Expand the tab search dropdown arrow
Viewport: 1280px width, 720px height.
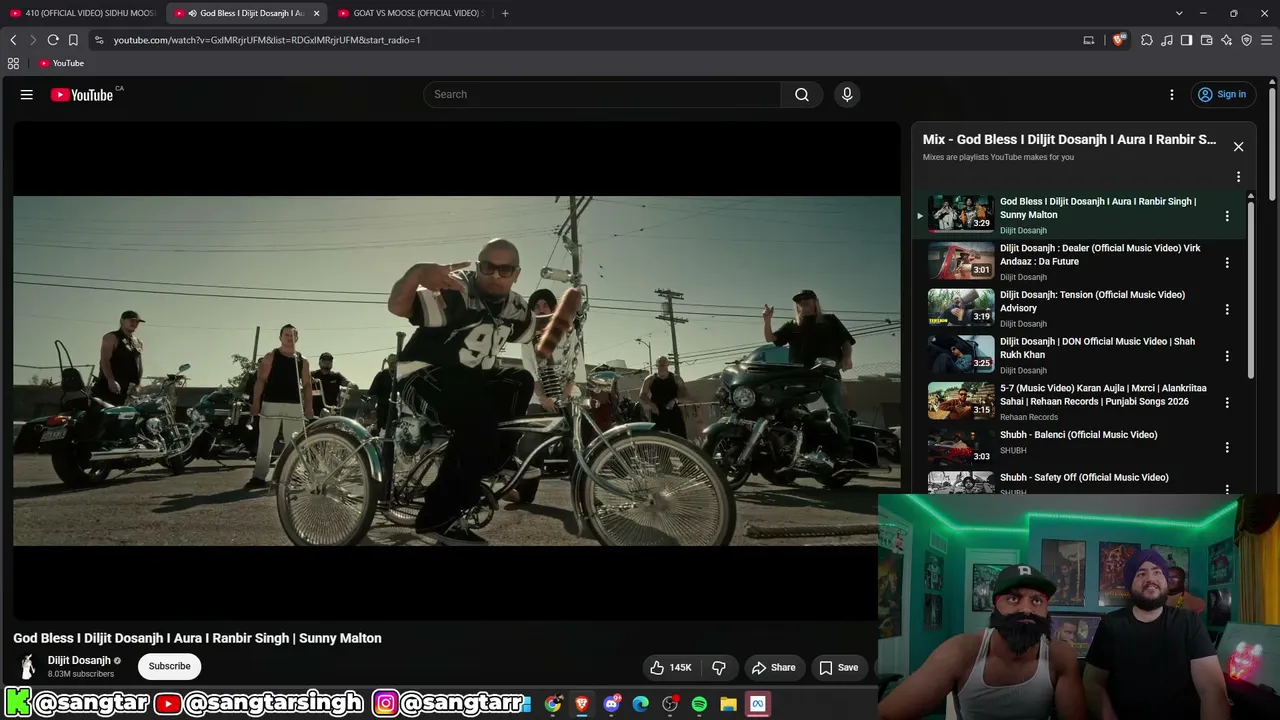(1179, 13)
